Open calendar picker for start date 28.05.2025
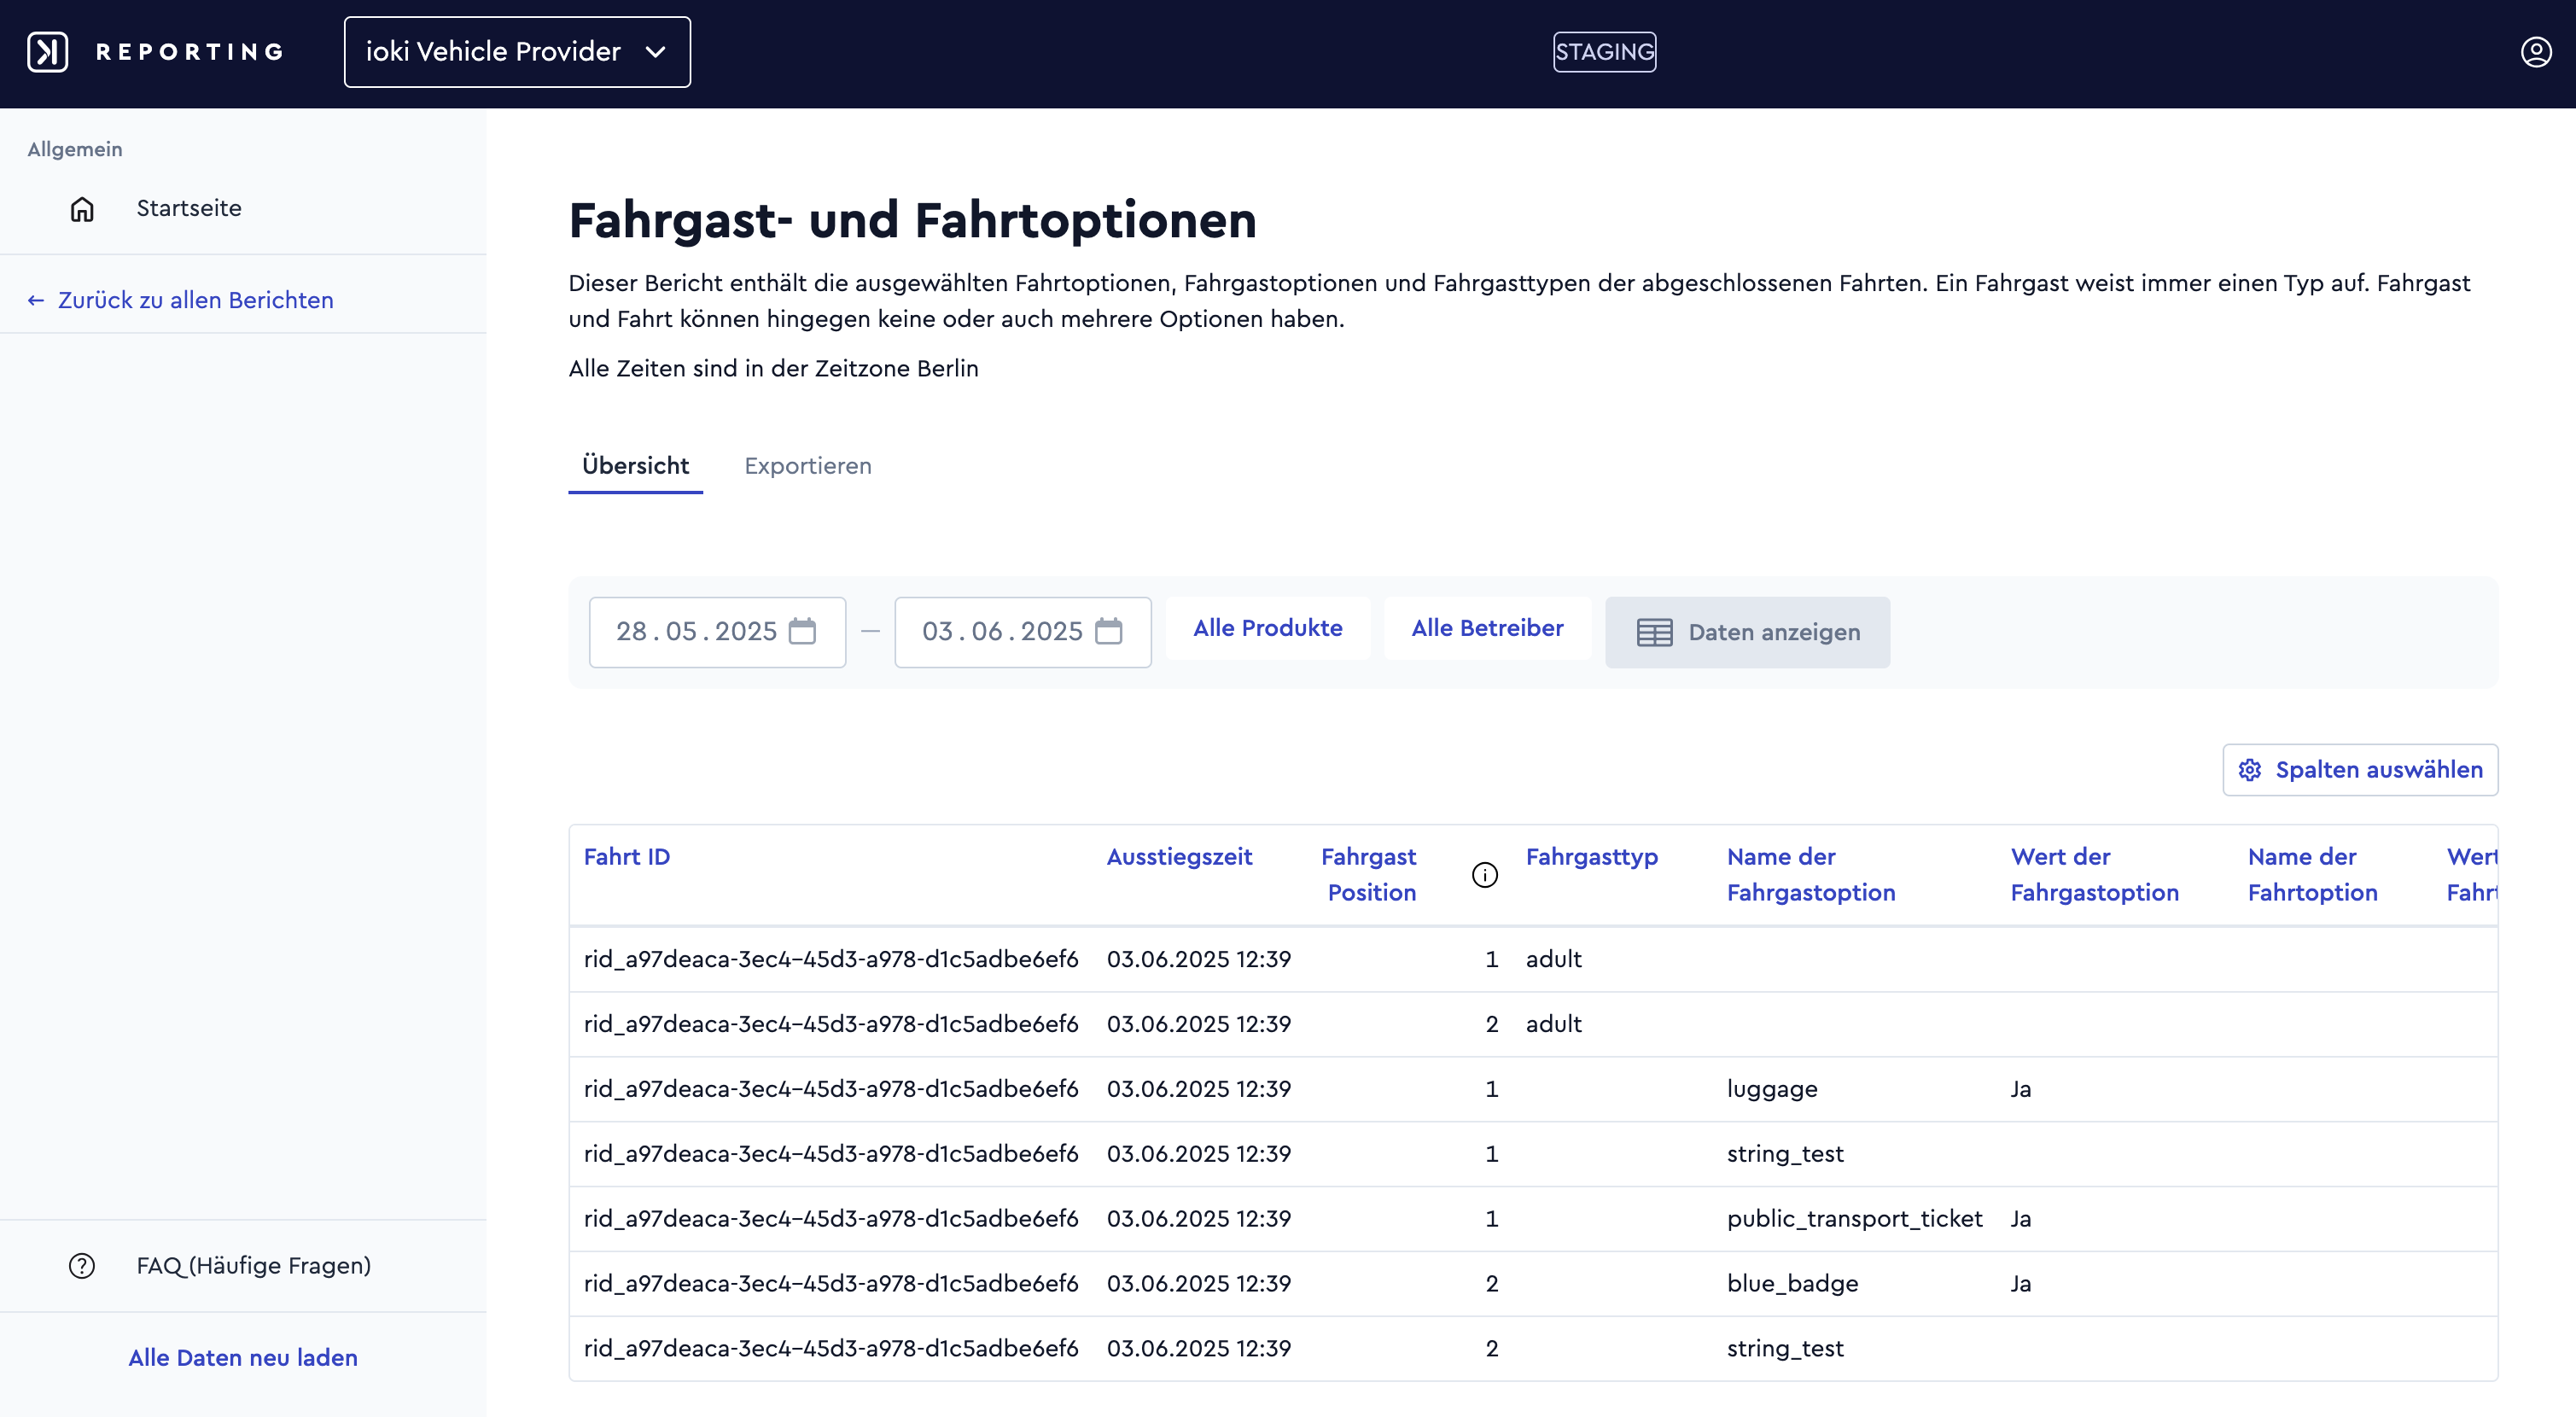This screenshot has width=2576, height=1417. pos(802,631)
